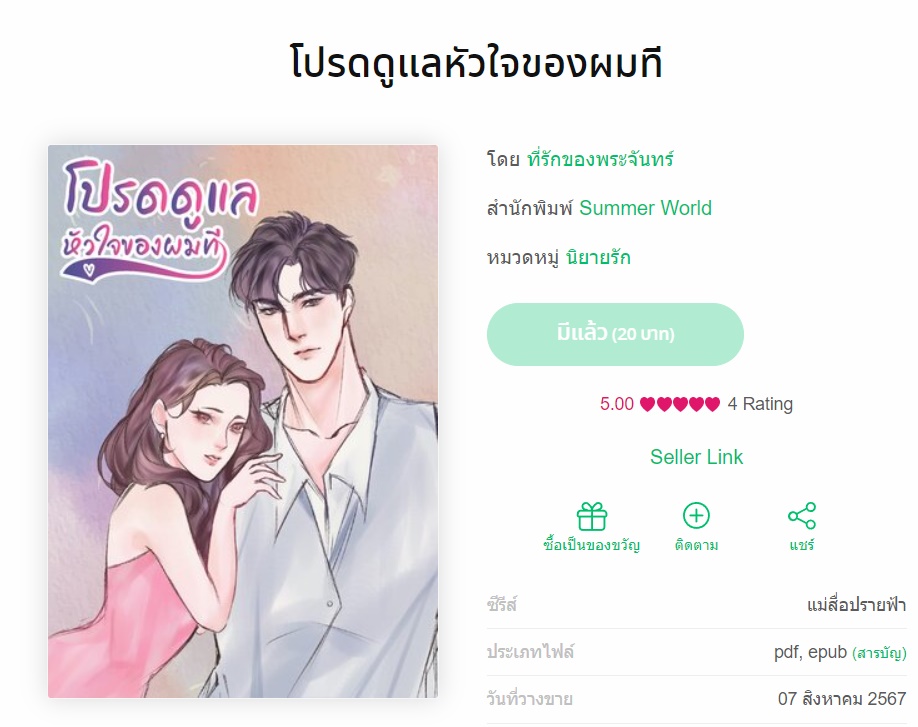Viewport: 918px width, 727px height.
Task: Open publisher Summer World link
Action: click(645, 208)
